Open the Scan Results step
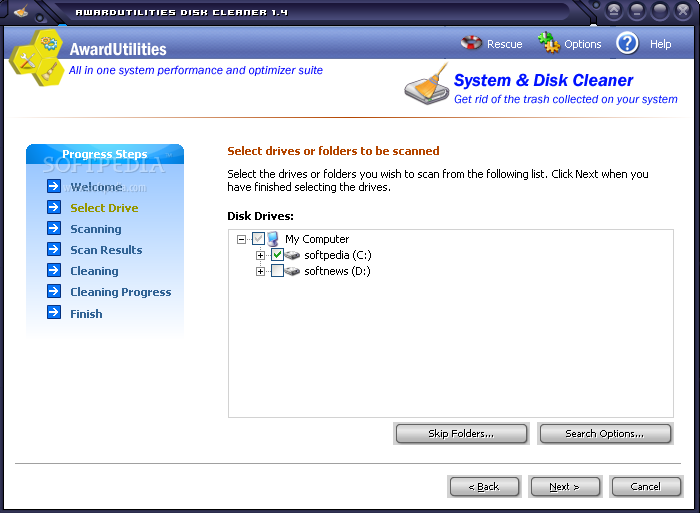 point(106,250)
